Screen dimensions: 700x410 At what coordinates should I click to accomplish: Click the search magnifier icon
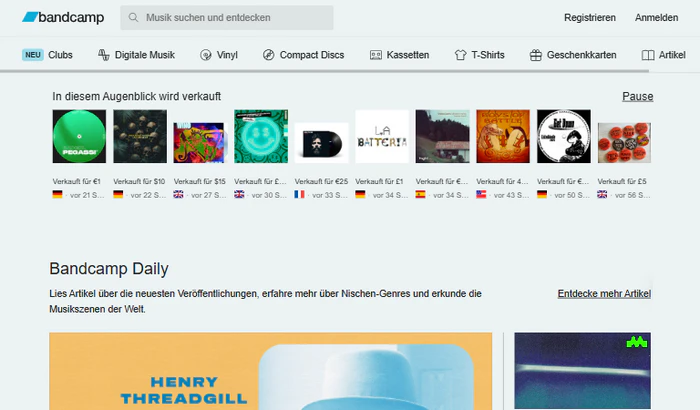click(x=134, y=18)
